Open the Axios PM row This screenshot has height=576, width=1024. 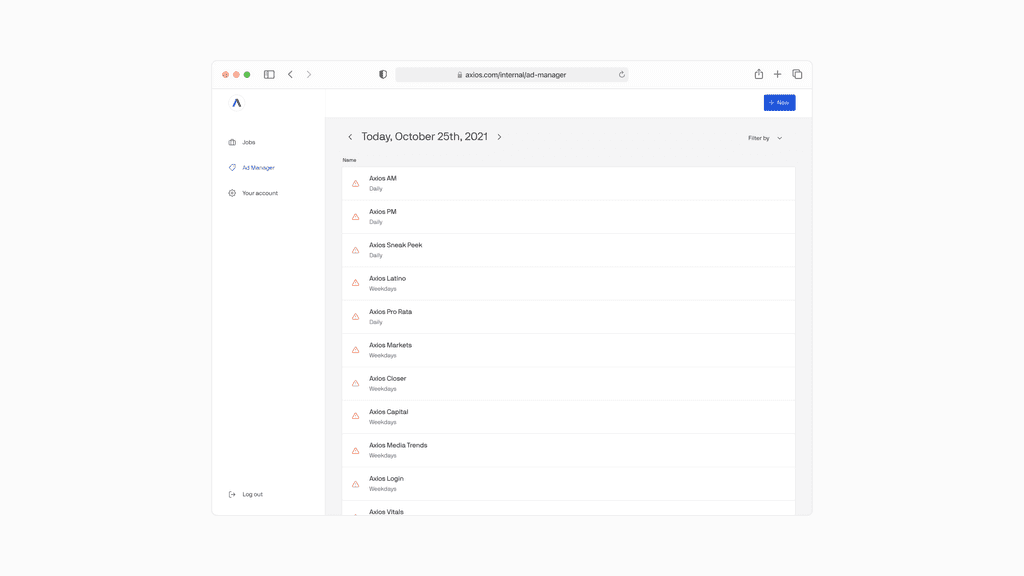coord(568,217)
